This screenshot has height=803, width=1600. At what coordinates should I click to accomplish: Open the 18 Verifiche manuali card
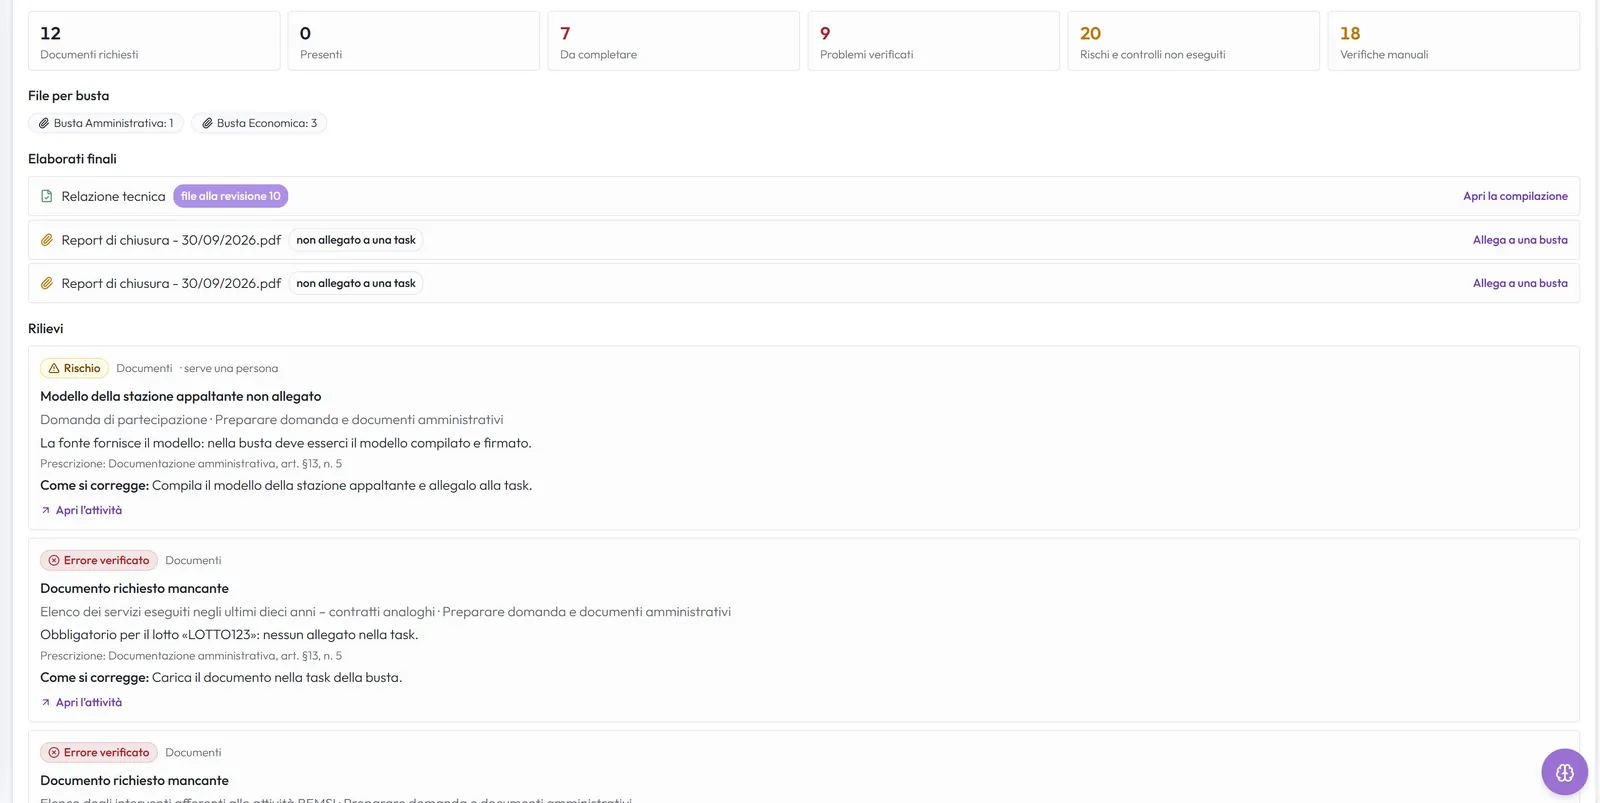click(1454, 41)
